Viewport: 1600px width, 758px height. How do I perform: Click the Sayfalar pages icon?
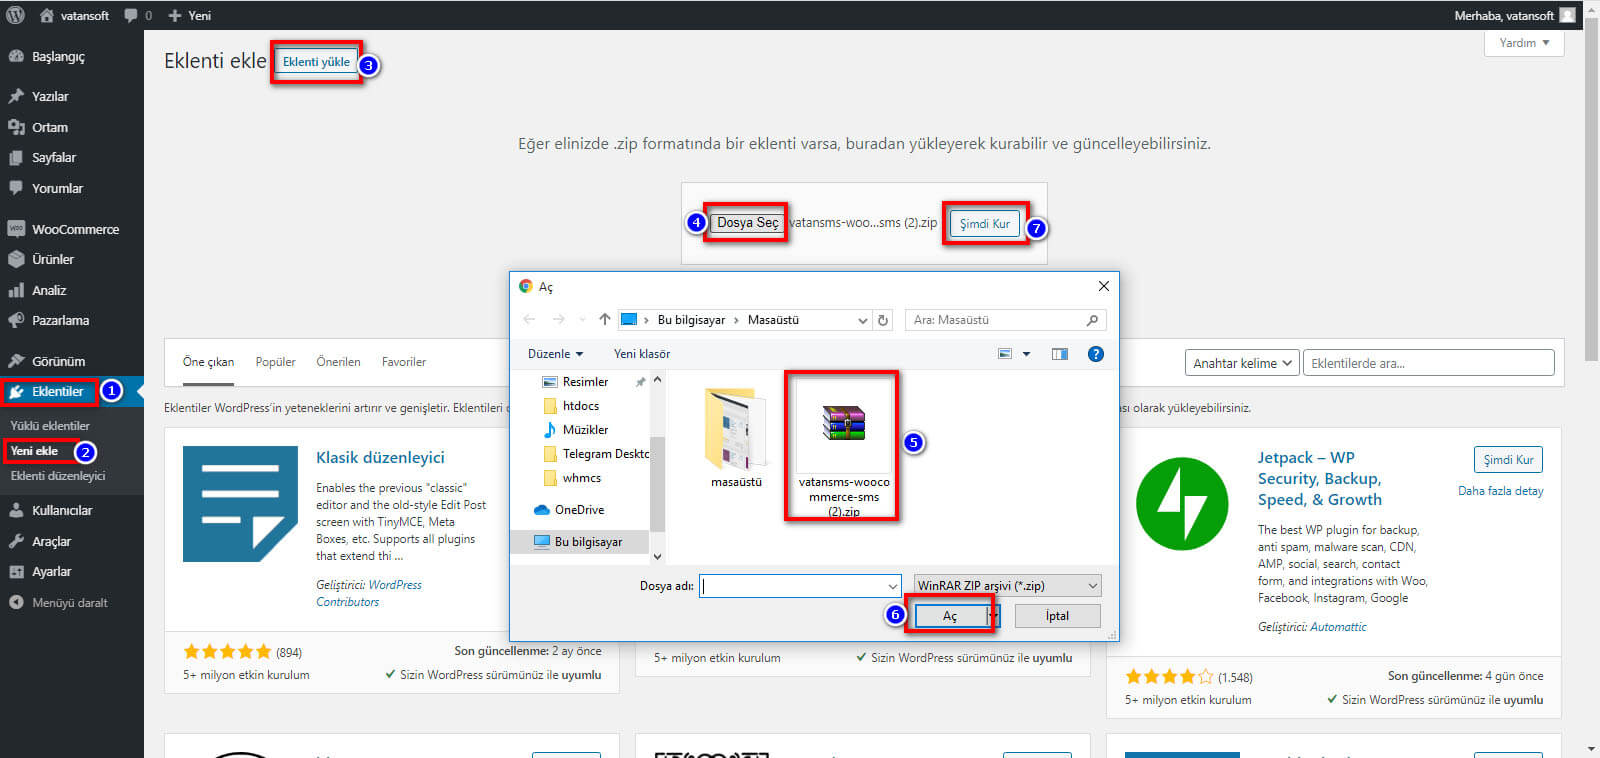(16, 157)
